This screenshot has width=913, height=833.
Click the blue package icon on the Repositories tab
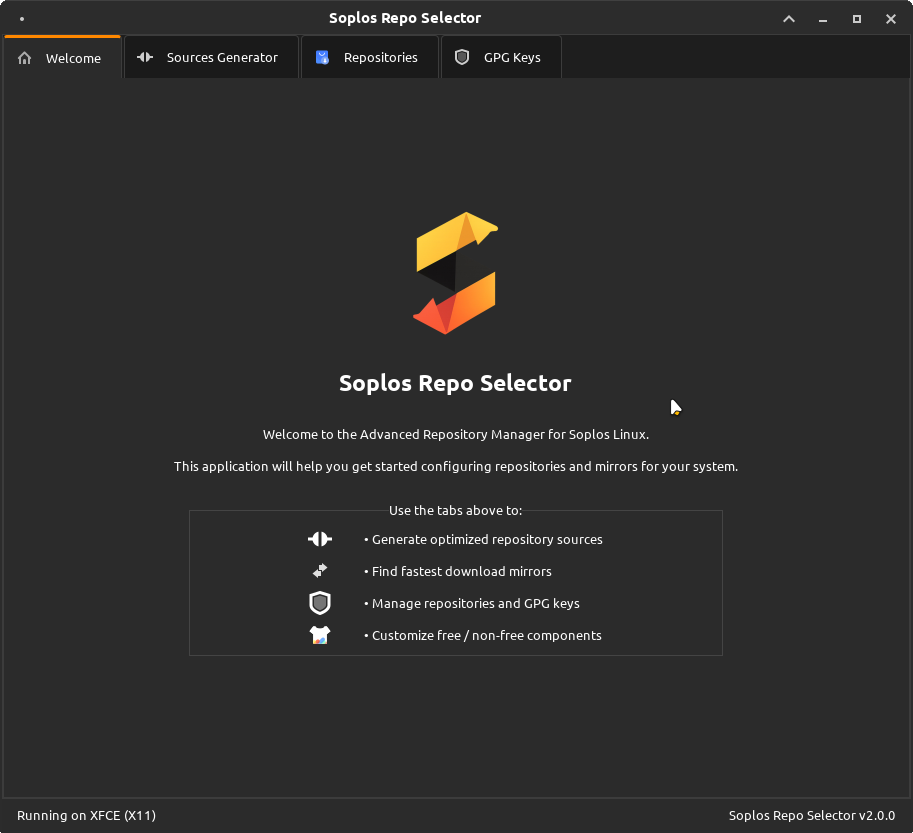[322, 57]
